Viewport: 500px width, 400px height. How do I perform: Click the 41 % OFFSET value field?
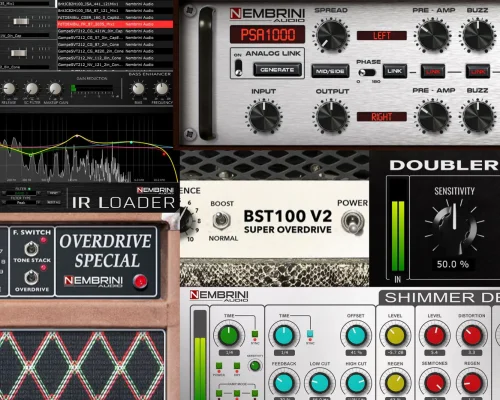pyautogui.click(x=356, y=353)
